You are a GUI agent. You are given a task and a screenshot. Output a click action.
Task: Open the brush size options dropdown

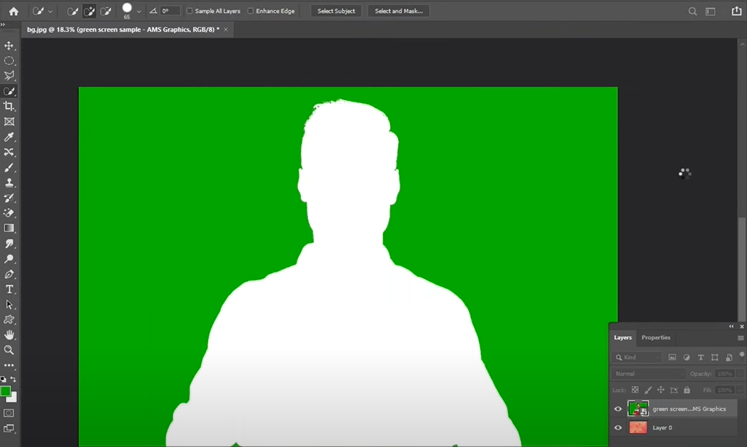pyautogui.click(x=139, y=11)
